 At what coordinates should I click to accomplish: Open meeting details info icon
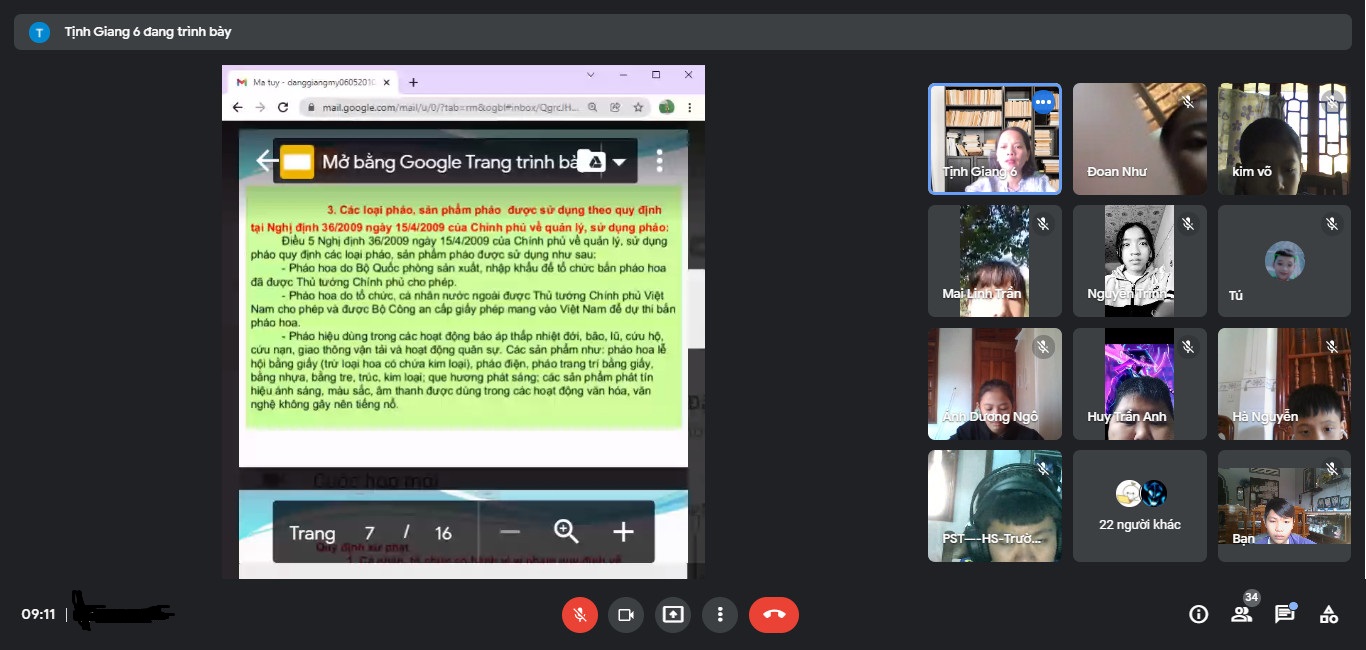point(1198,615)
